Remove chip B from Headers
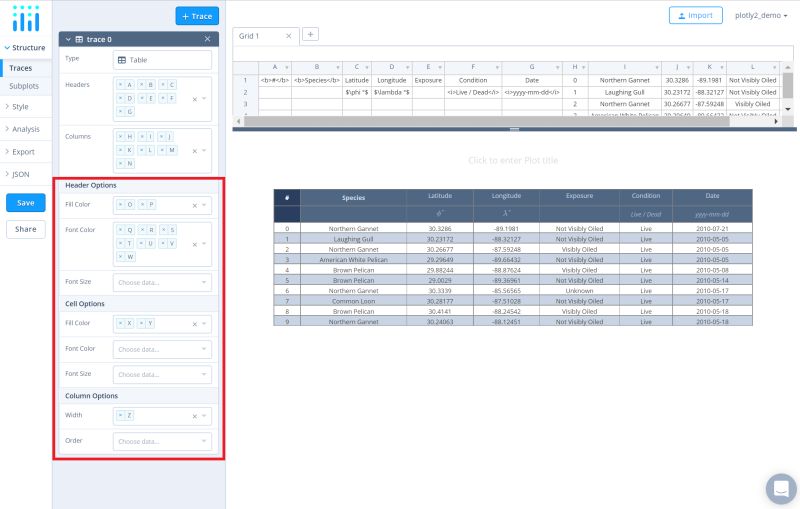The width and height of the screenshot is (800, 509). pyautogui.click(x=142, y=85)
